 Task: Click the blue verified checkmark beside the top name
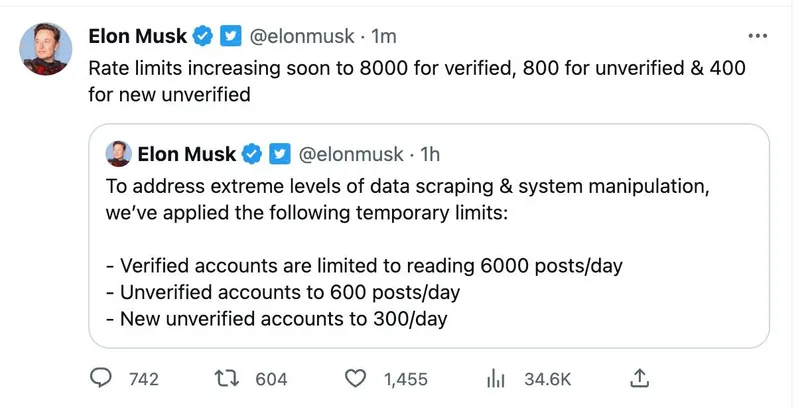tap(203, 37)
